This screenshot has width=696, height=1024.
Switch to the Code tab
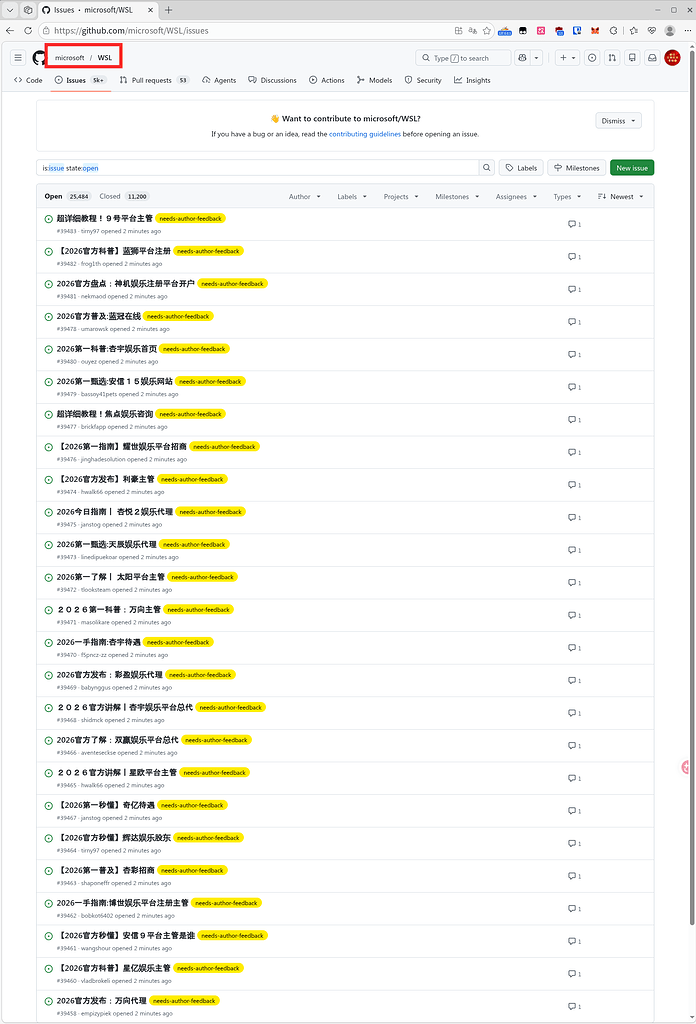(28, 80)
